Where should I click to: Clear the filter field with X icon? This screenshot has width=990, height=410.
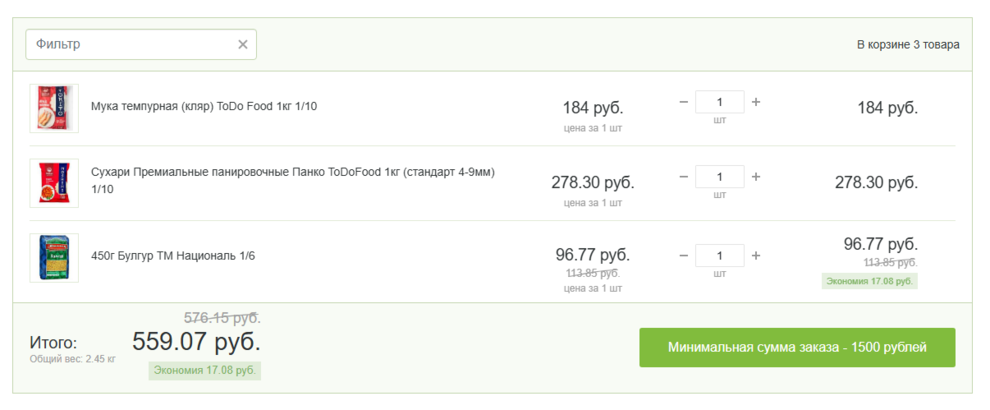242,44
